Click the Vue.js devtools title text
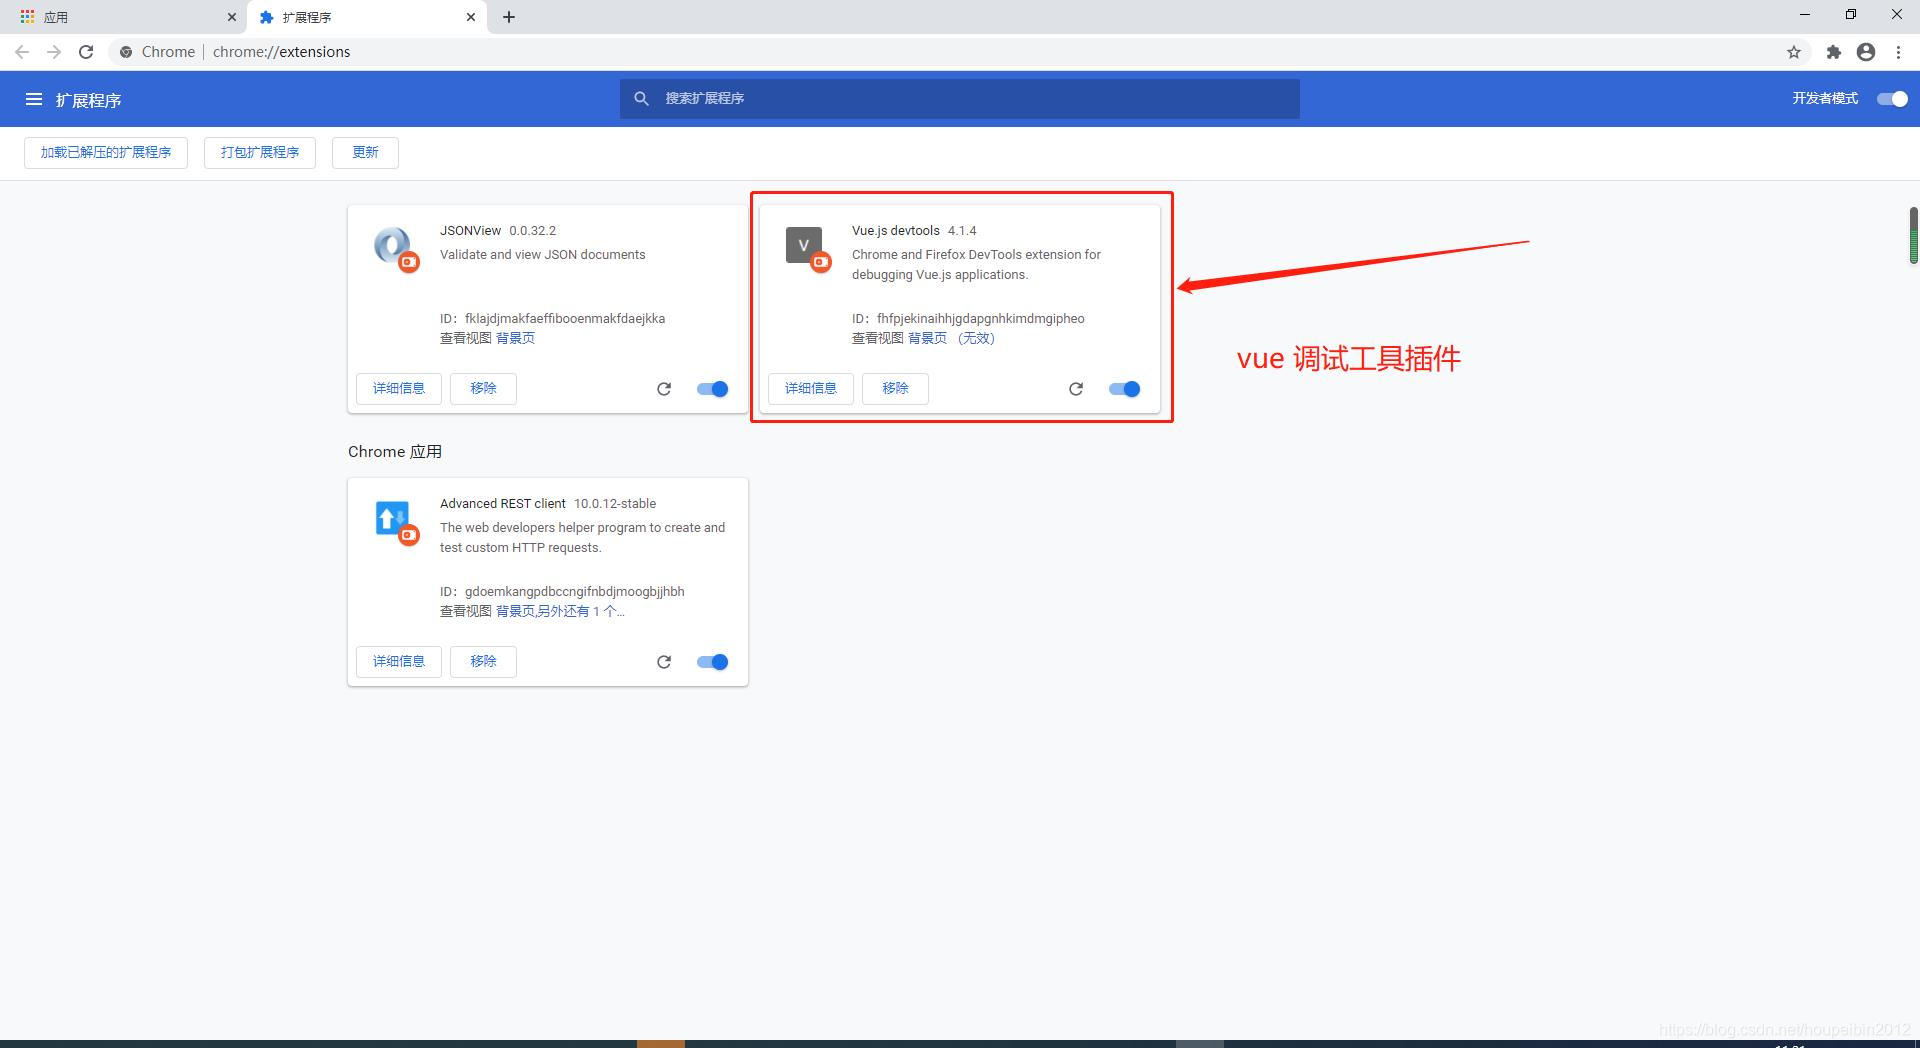The height and width of the screenshot is (1048, 1920). (896, 231)
